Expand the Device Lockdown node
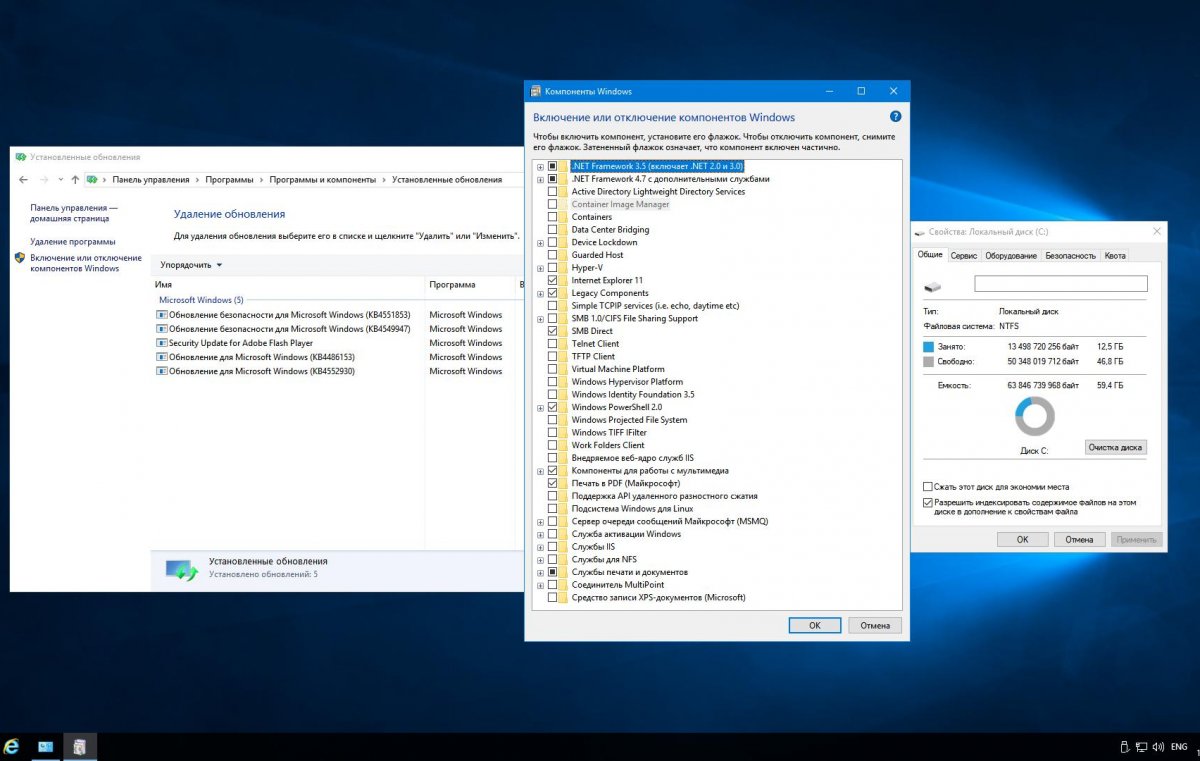The width and height of the screenshot is (1200, 761). 540,243
